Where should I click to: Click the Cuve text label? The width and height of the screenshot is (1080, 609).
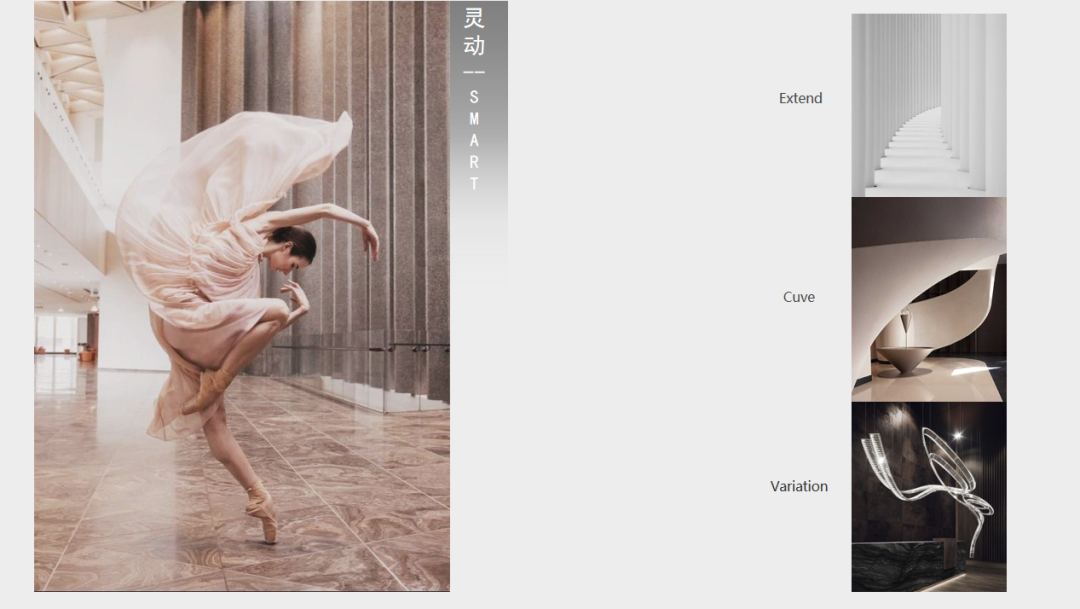[x=798, y=297]
